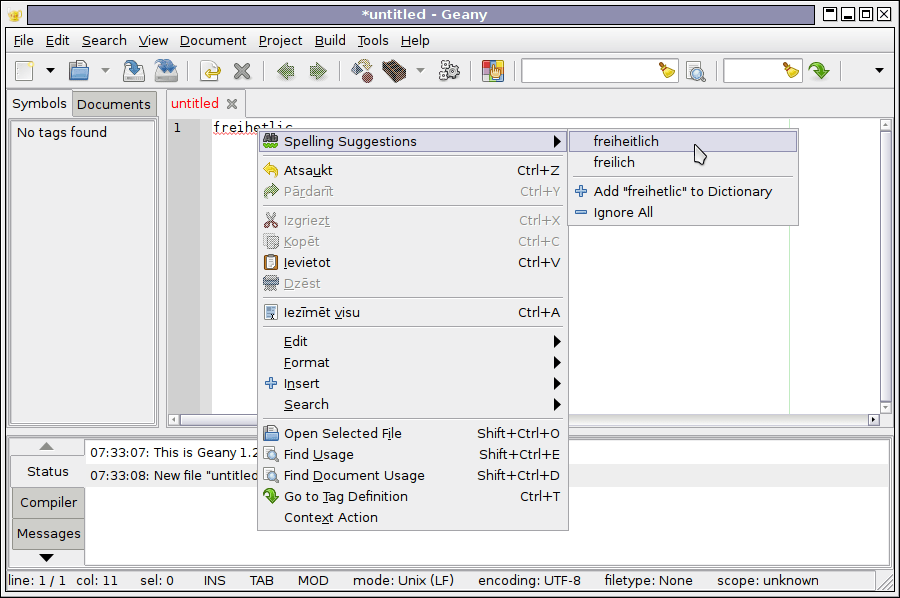Open the Help menu
Viewport: 900px width, 598px height.
coord(415,41)
